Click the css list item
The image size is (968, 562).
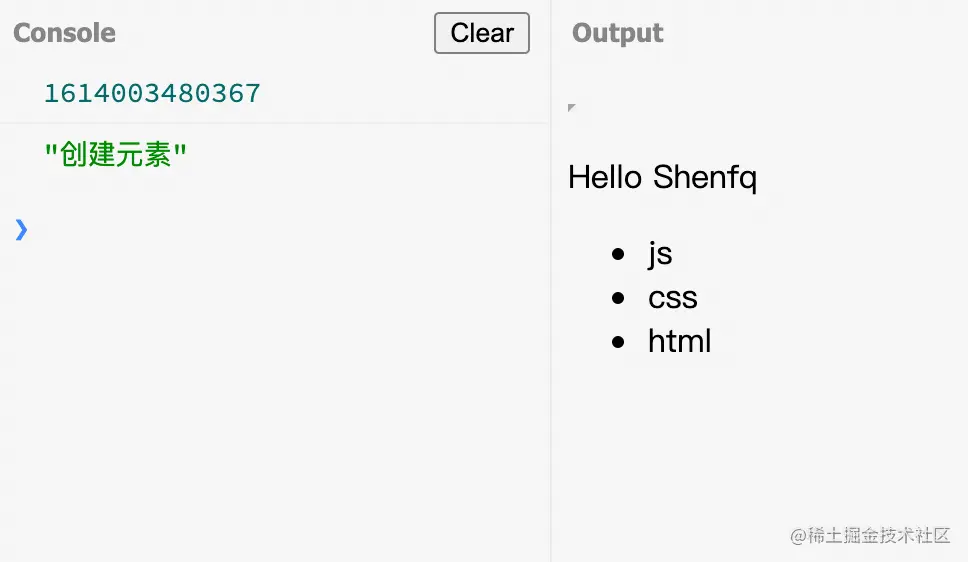(x=672, y=298)
